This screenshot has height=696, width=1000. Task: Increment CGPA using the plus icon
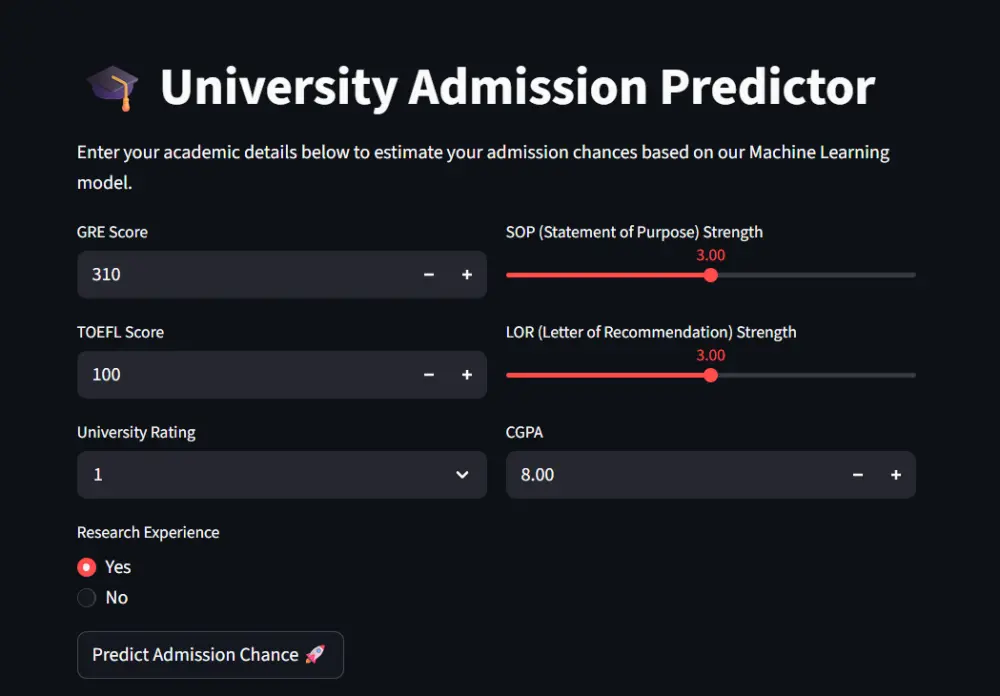click(x=896, y=475)
